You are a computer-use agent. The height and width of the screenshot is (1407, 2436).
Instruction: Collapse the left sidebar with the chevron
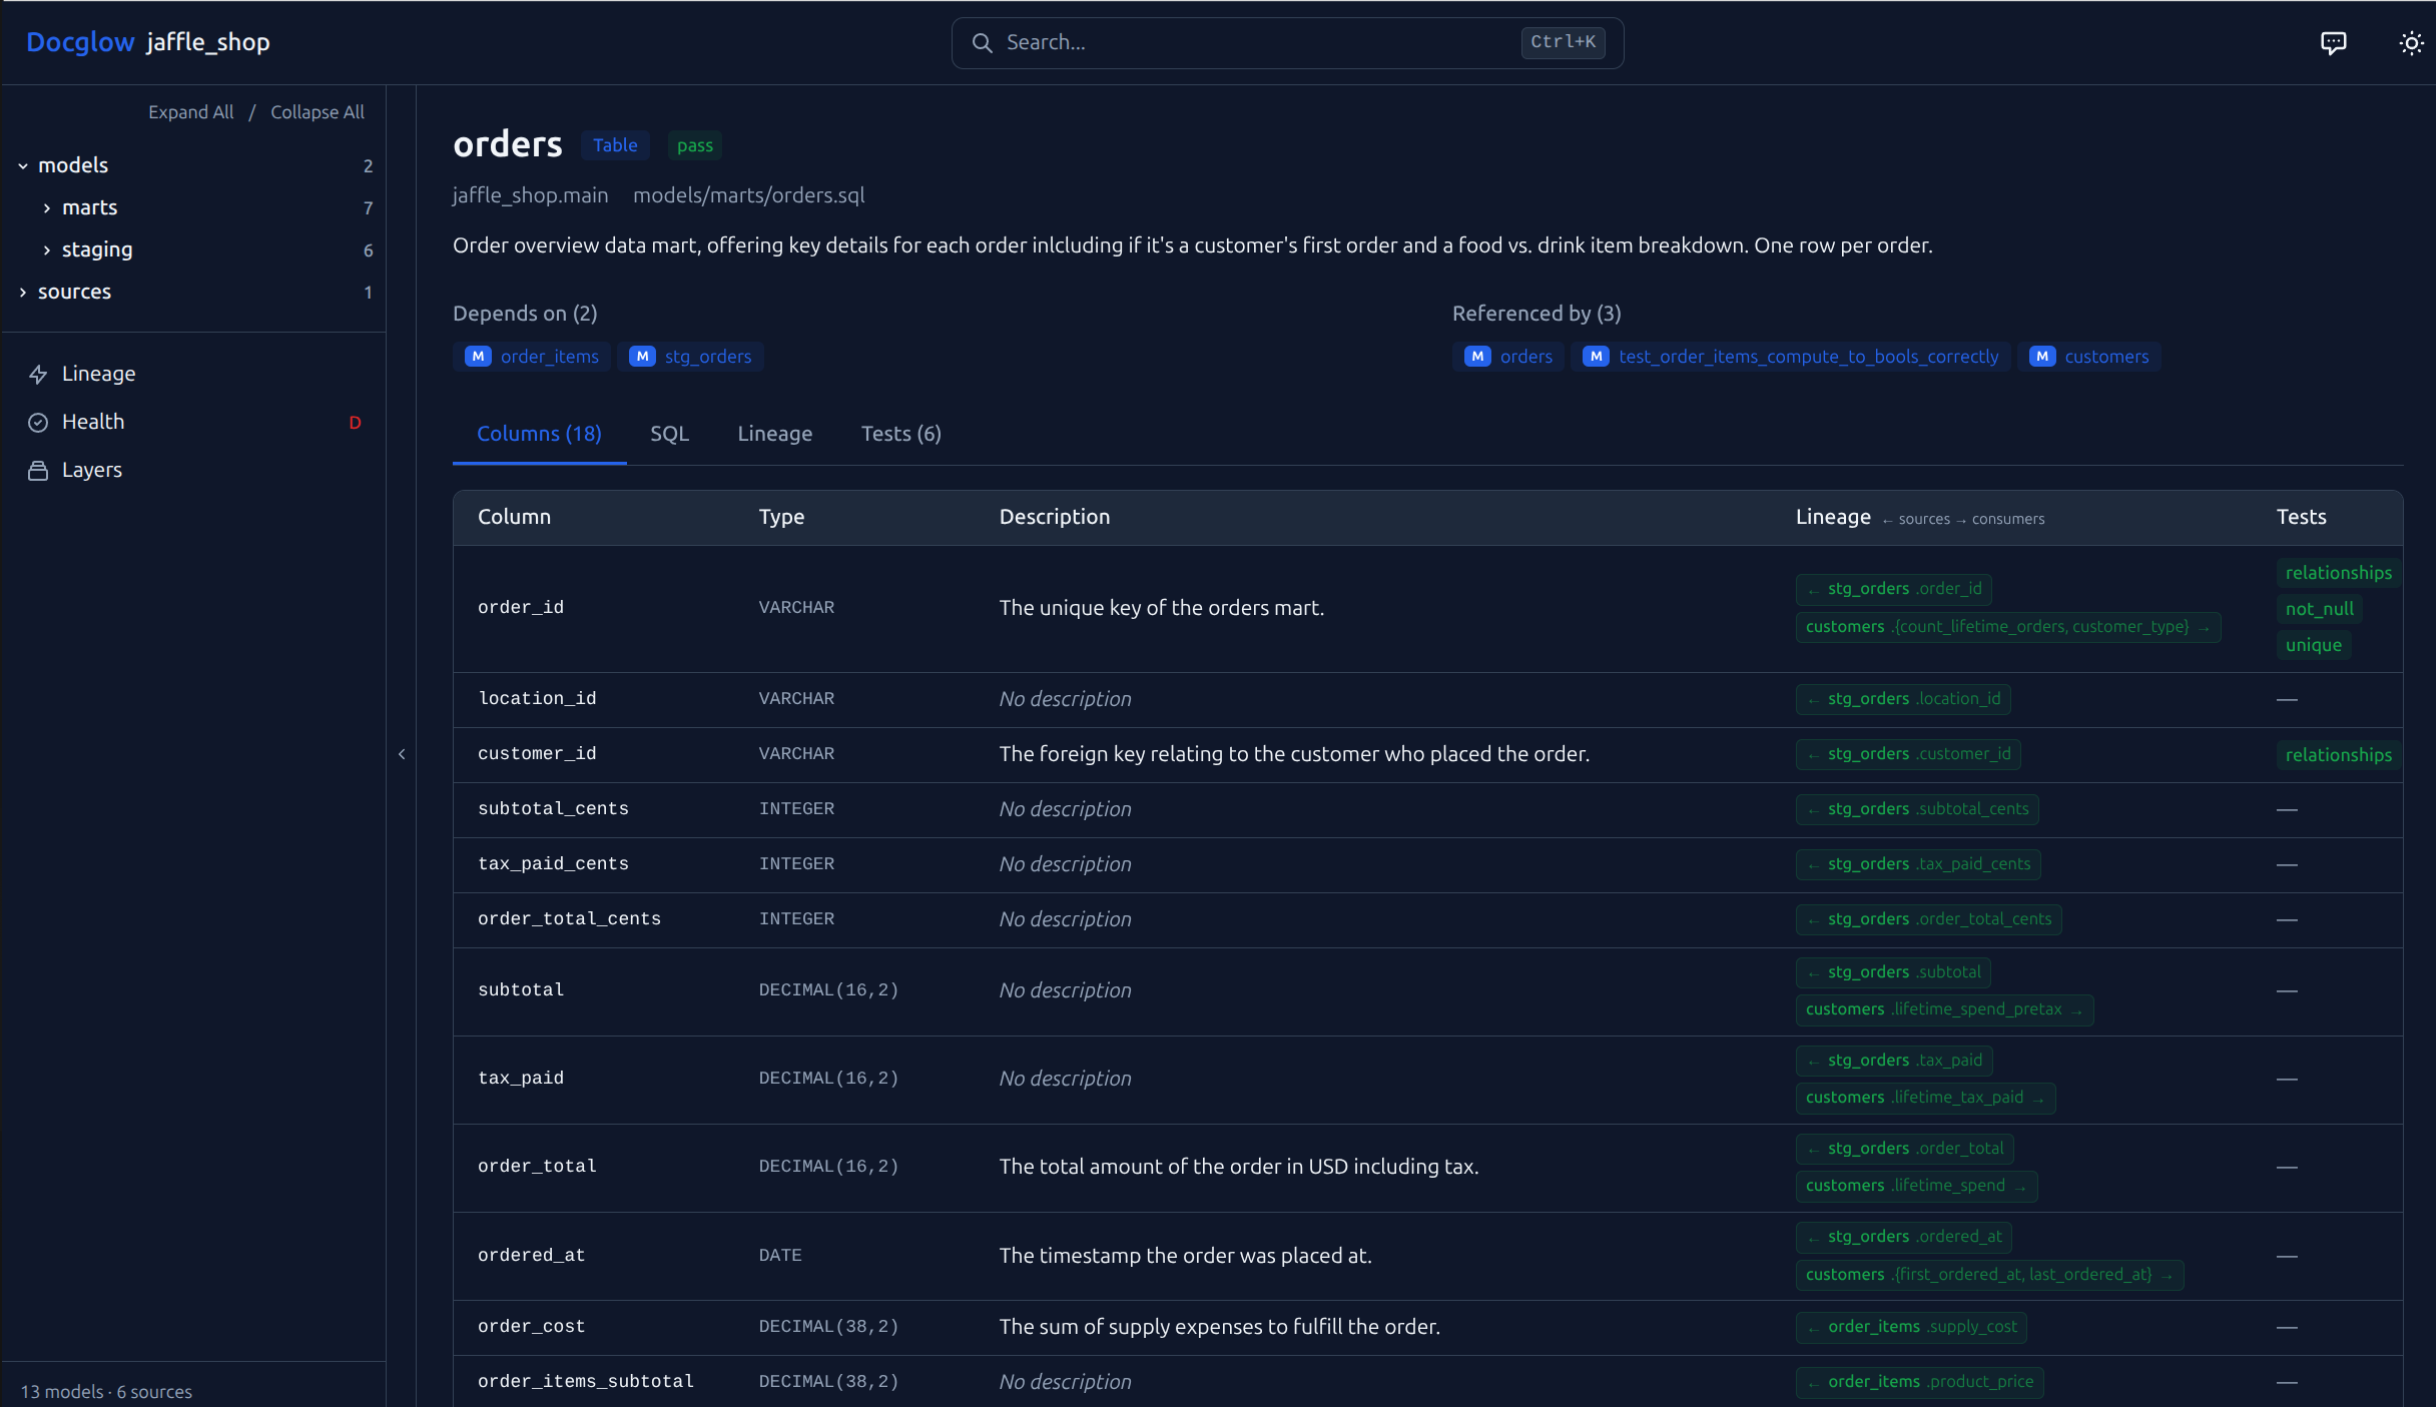pyautogui.click(x=402, y=753)
